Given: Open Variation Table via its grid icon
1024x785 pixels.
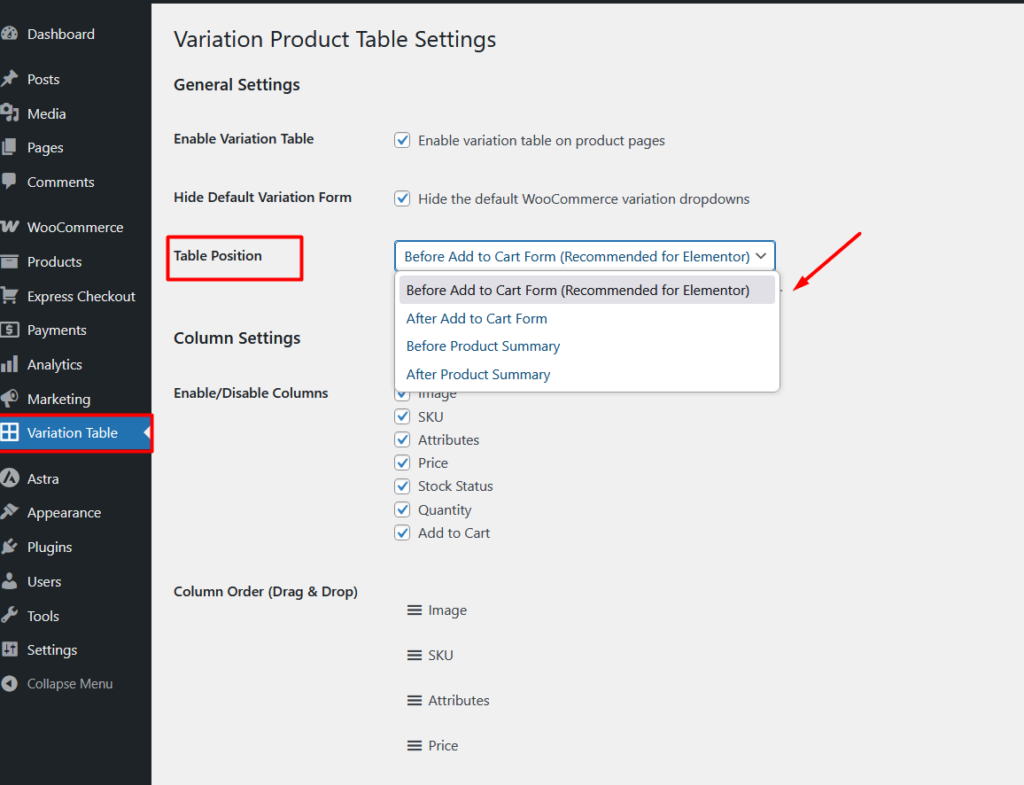Looking at the screenshot, I should 9,433.
